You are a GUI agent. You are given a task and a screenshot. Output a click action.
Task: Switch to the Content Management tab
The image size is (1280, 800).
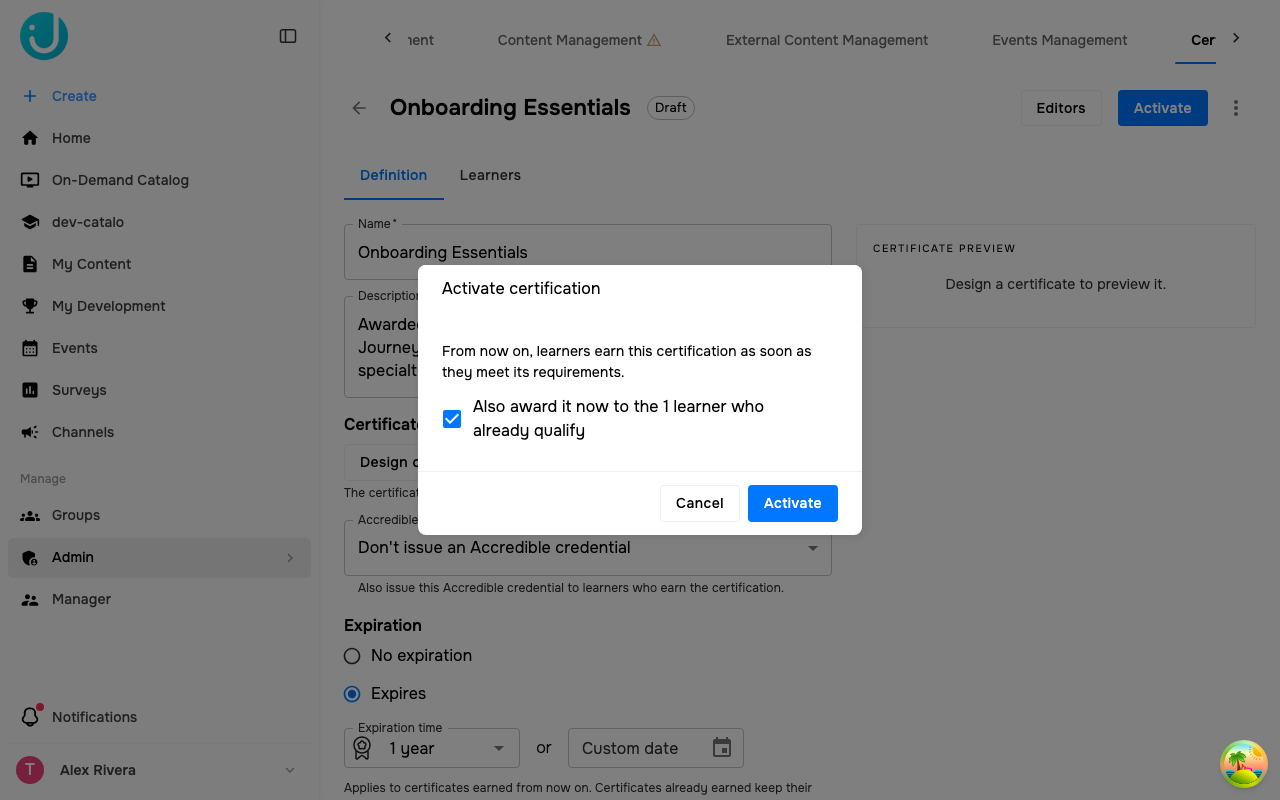(x=579, y=40)
